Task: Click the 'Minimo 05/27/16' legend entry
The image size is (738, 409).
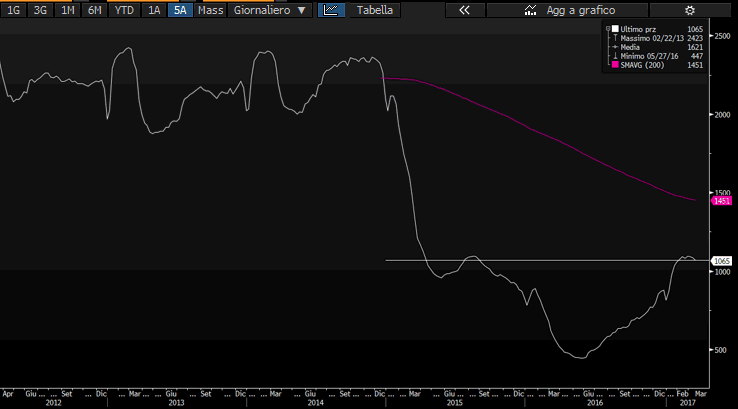Action: (x=650, y=56)
